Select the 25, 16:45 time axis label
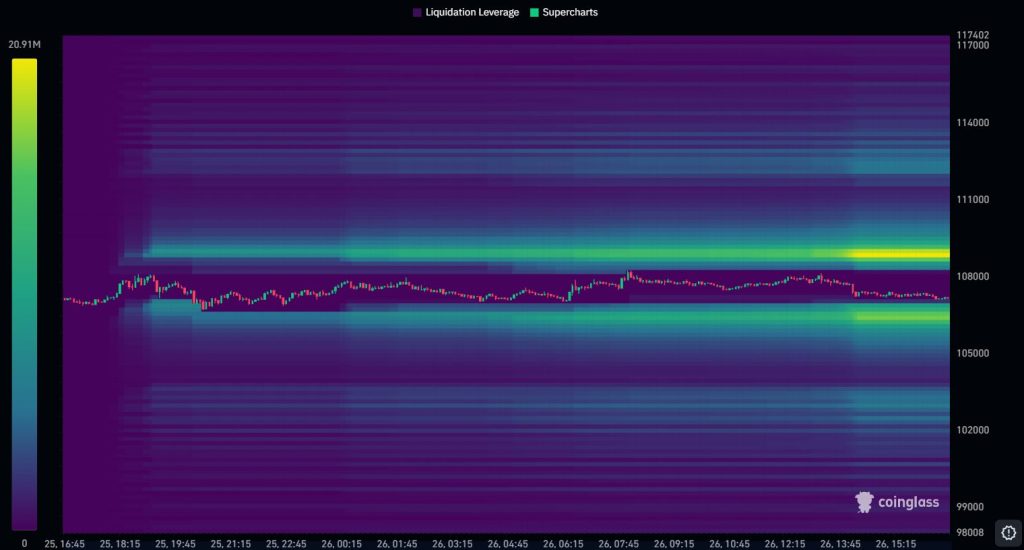1024x550 pixels. [x=64, y=543]
